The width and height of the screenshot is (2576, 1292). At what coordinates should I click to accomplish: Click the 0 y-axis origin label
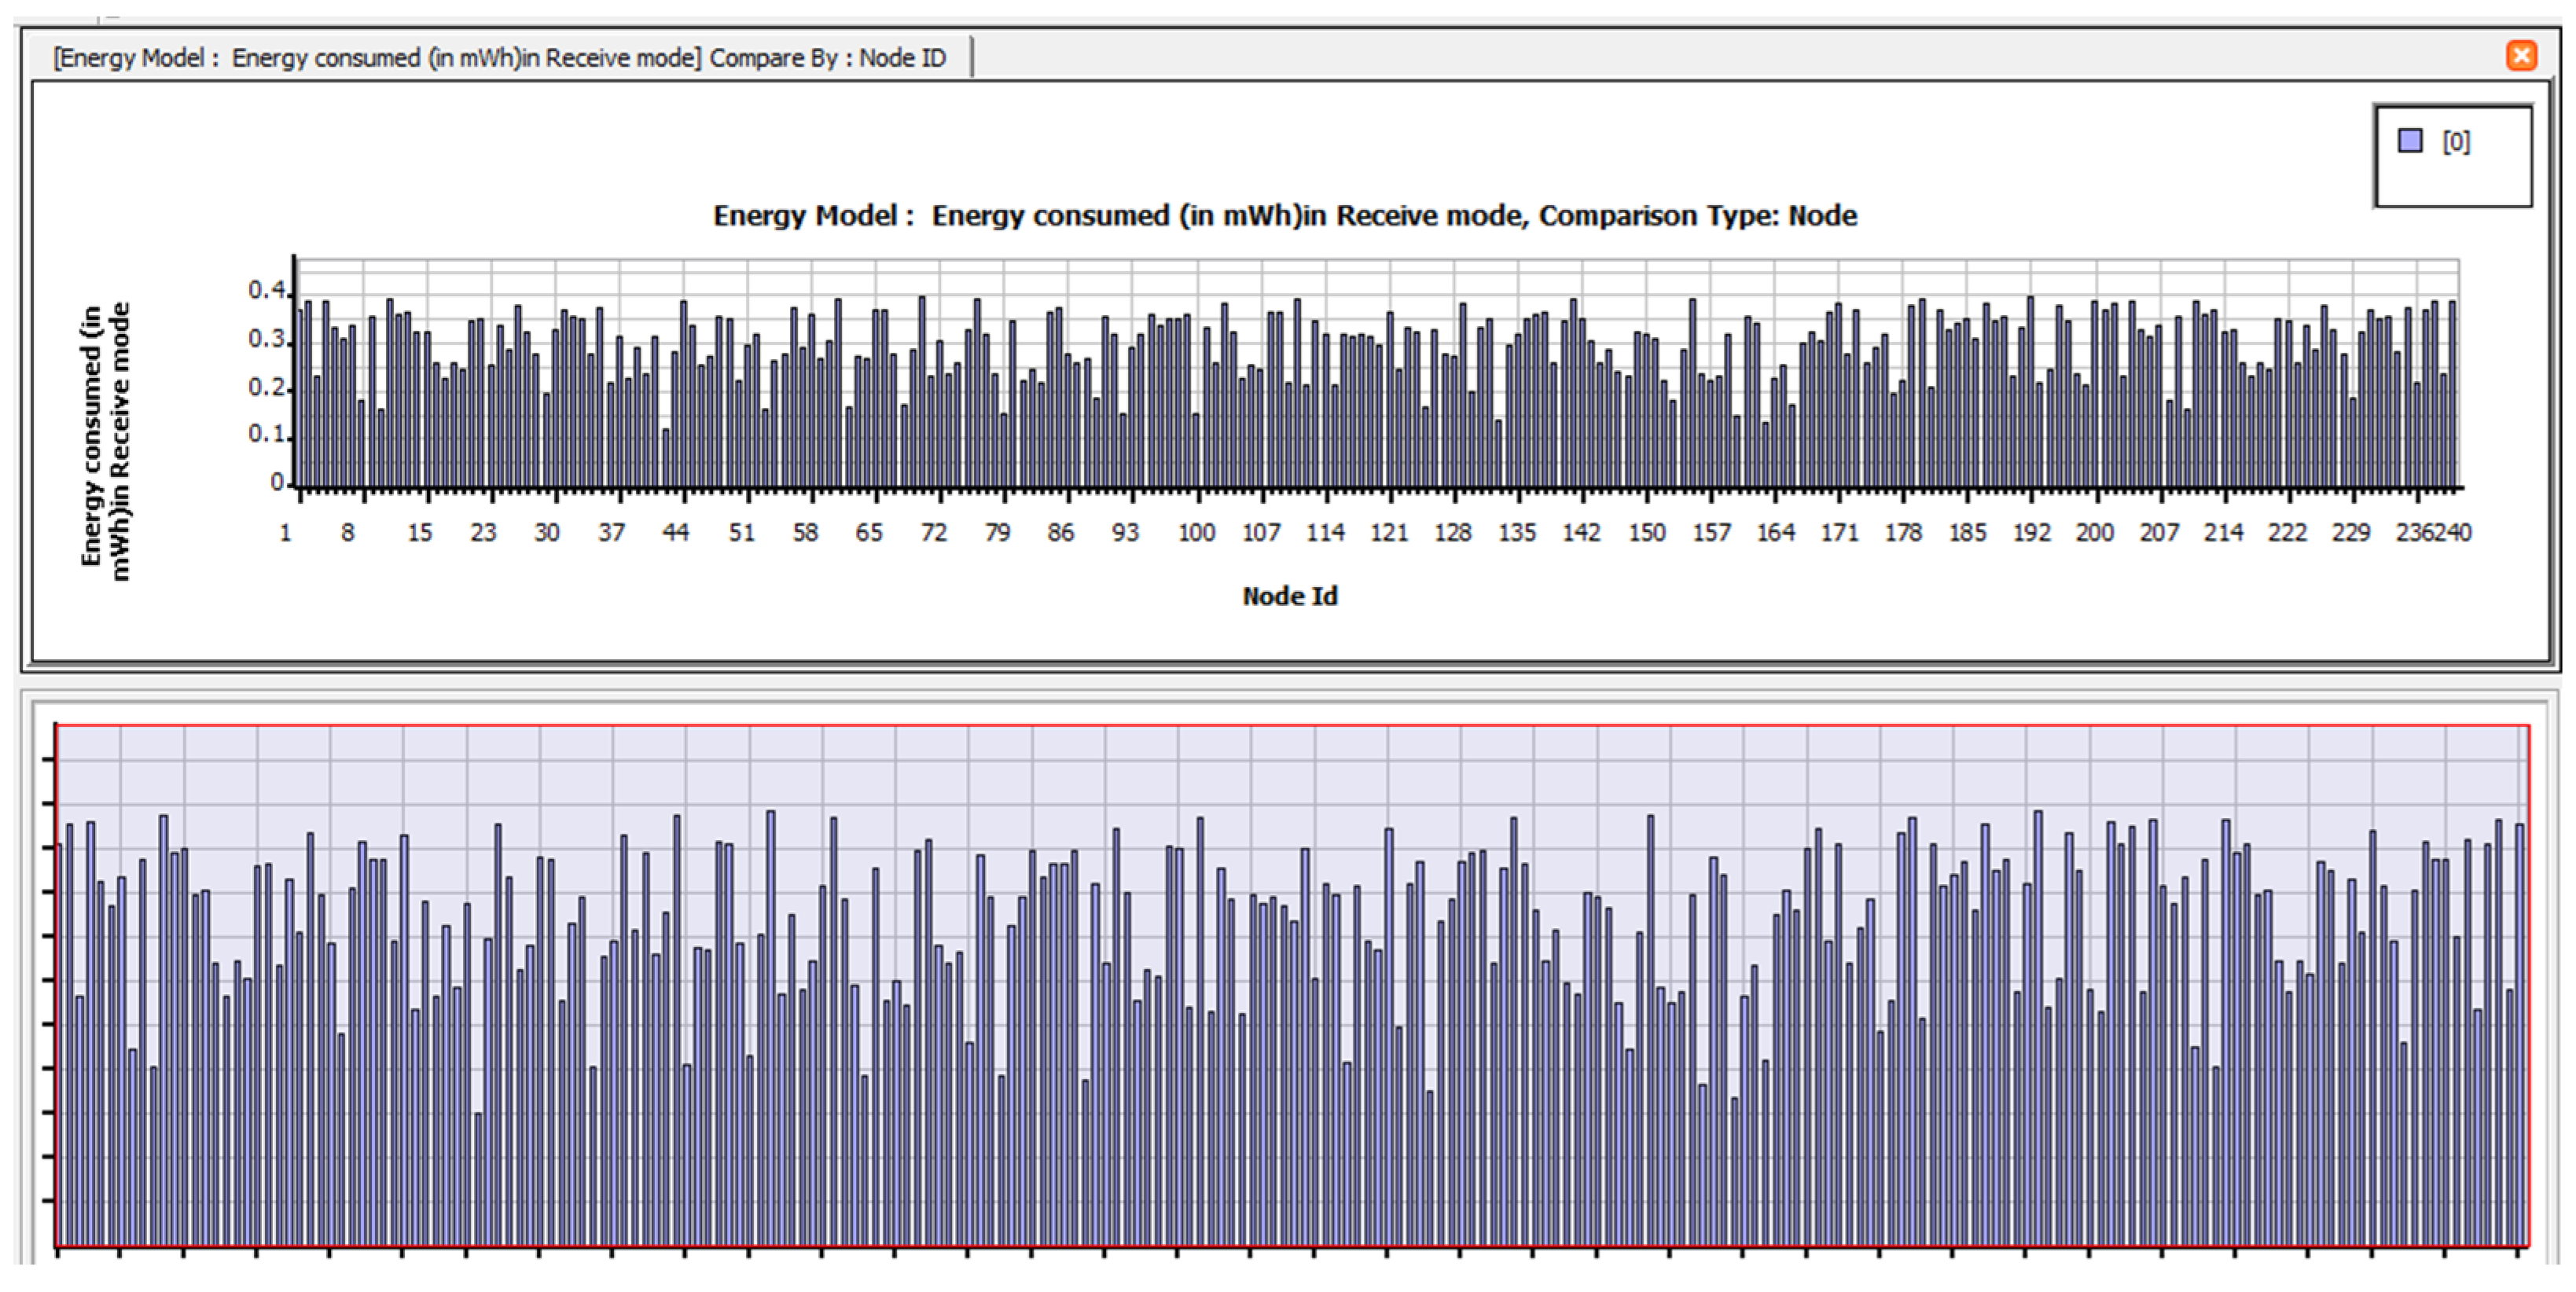click(277, 483)
